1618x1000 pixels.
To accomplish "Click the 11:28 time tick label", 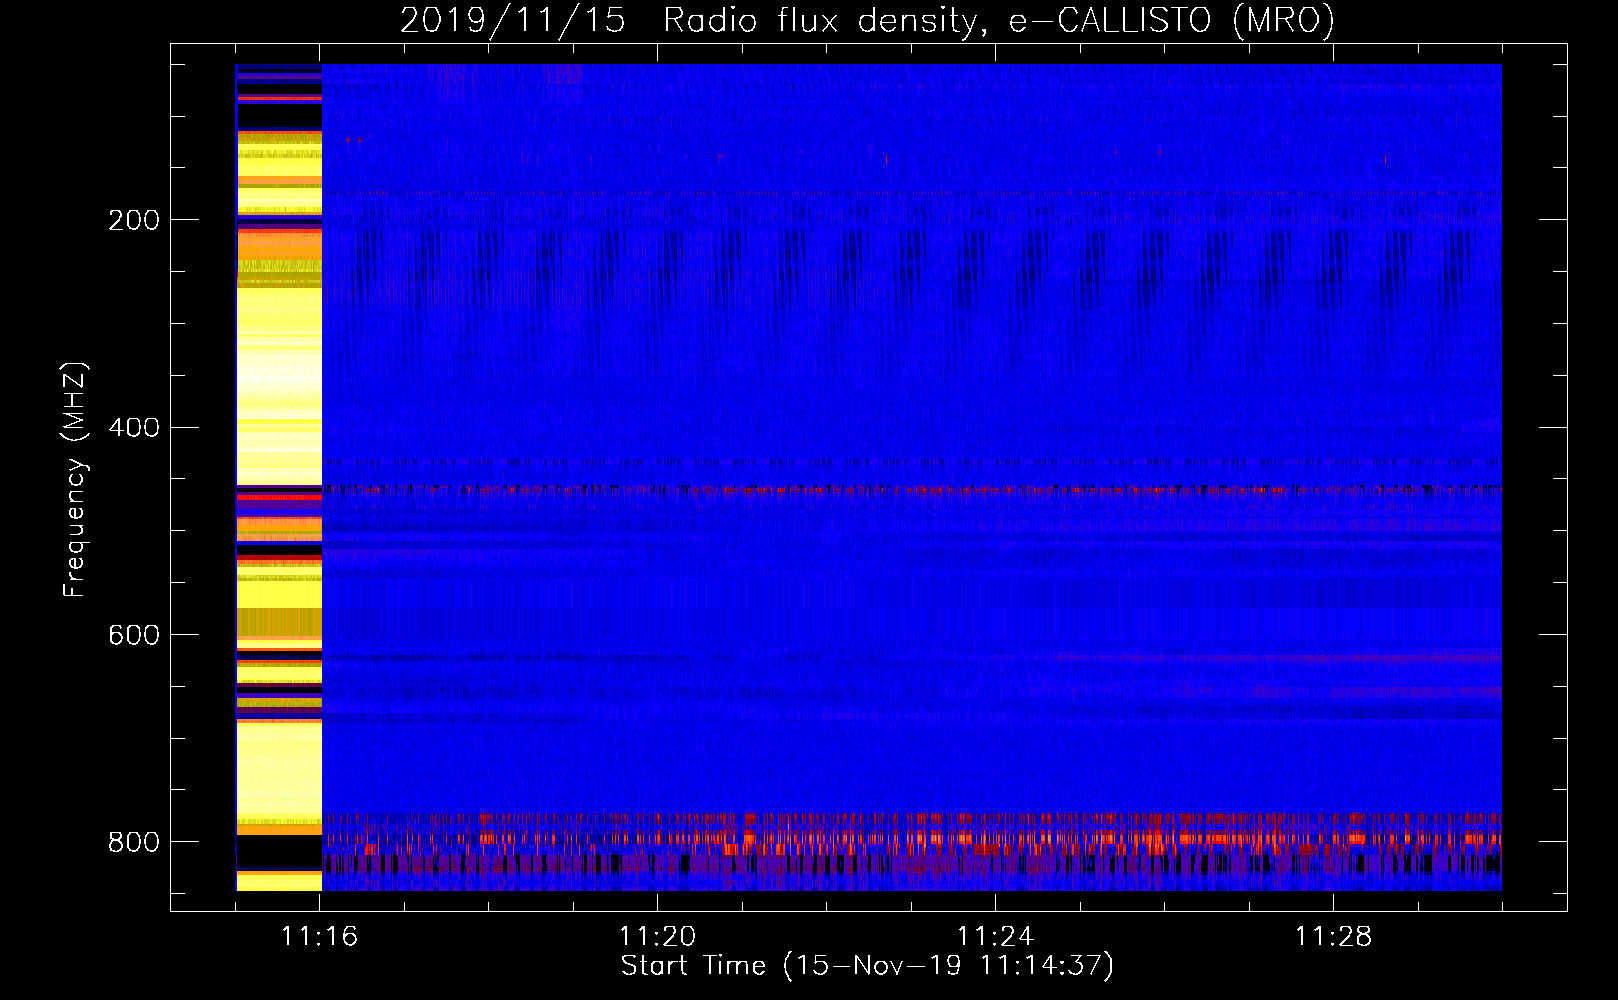I will point(1334,937).
